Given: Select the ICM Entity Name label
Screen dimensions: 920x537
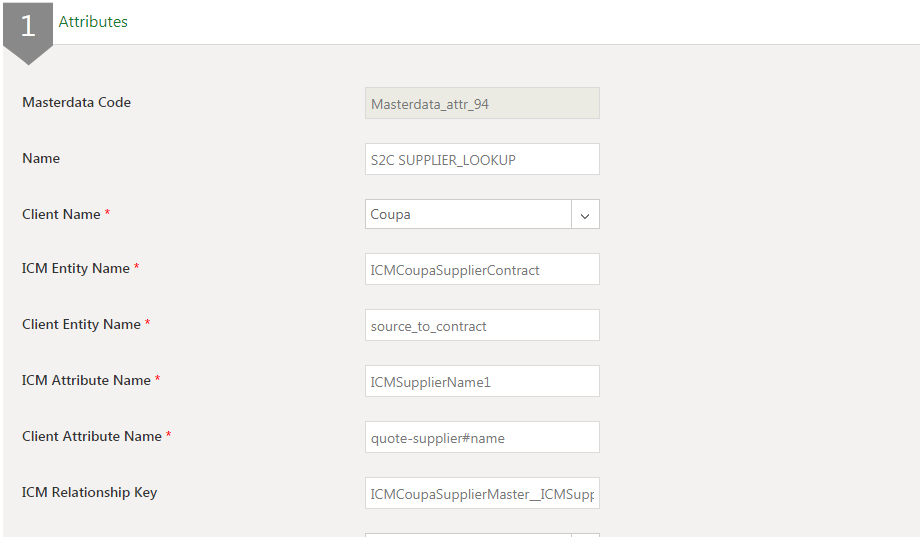Looking at the screenshot, I should [x=76, y=268].
